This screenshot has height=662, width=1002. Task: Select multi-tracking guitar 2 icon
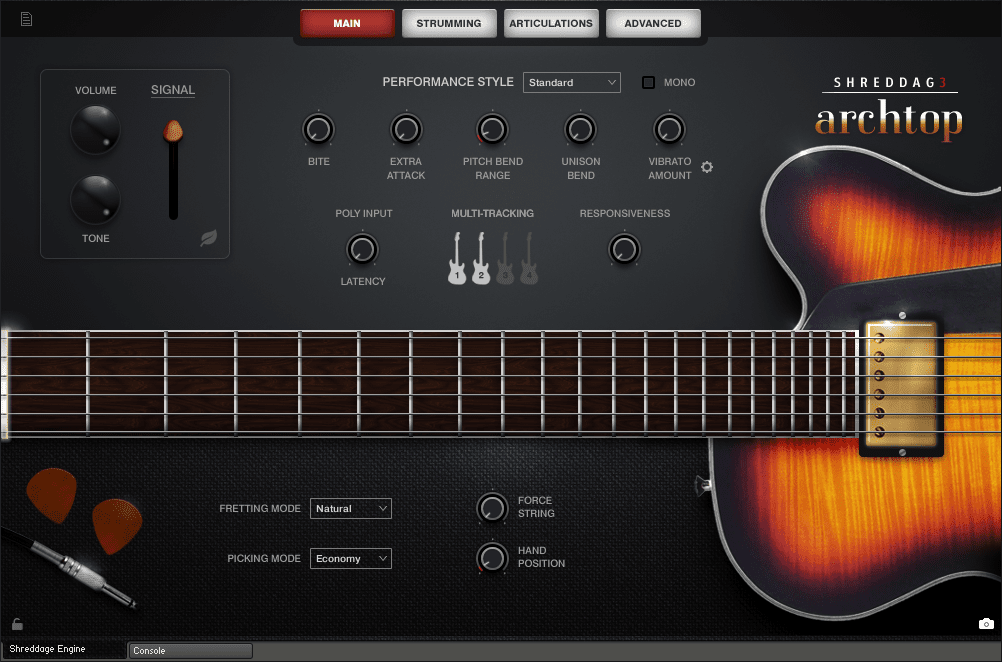481,259
